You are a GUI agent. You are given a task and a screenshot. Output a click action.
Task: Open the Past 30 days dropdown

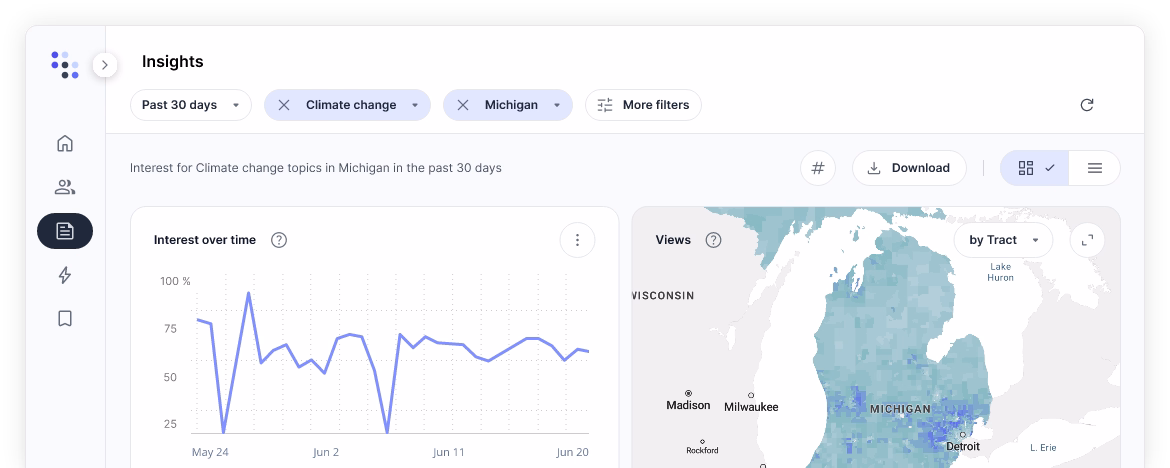pyautogui.click(x=191, y=104)
